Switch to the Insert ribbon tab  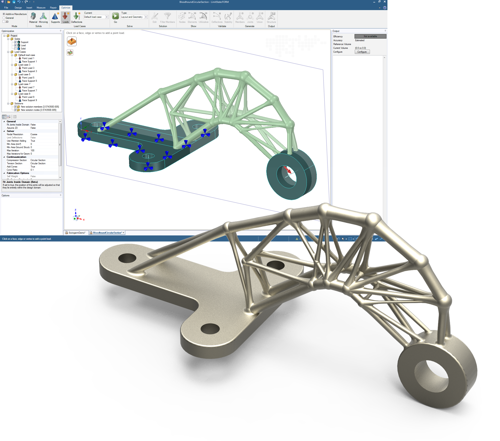[29, 8]
